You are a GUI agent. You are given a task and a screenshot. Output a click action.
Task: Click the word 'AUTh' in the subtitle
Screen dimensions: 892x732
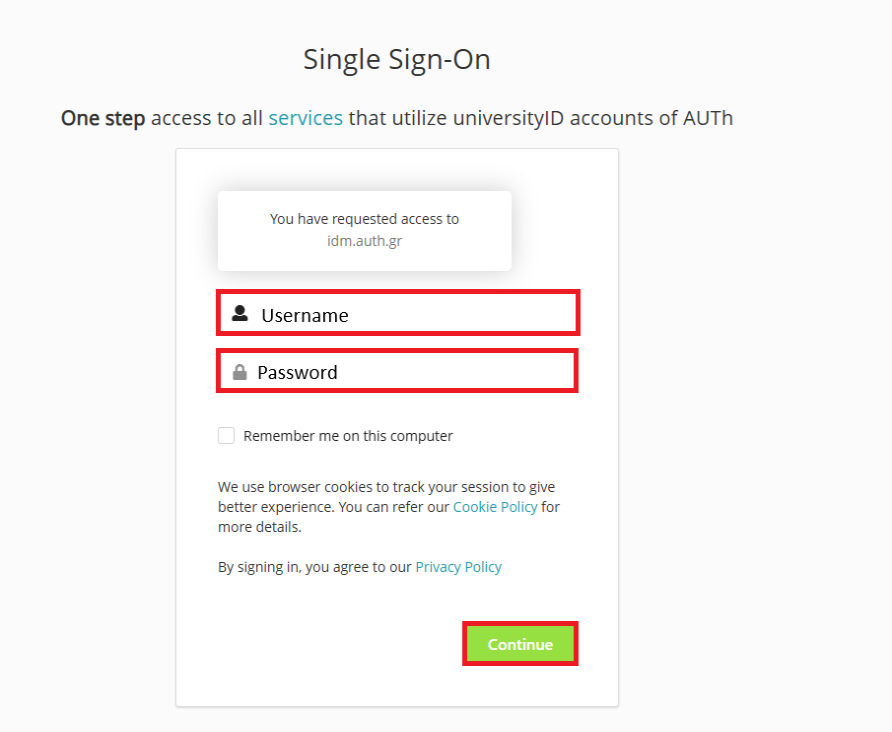[x=708, y=118]
